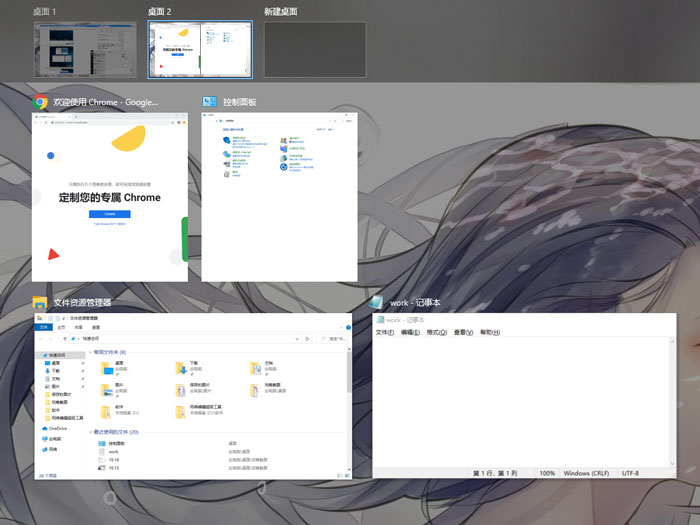The height and width of the screenshot is (525, 700).
Task: Click the large icons view button in Explorer status bar
Action: 348,475
